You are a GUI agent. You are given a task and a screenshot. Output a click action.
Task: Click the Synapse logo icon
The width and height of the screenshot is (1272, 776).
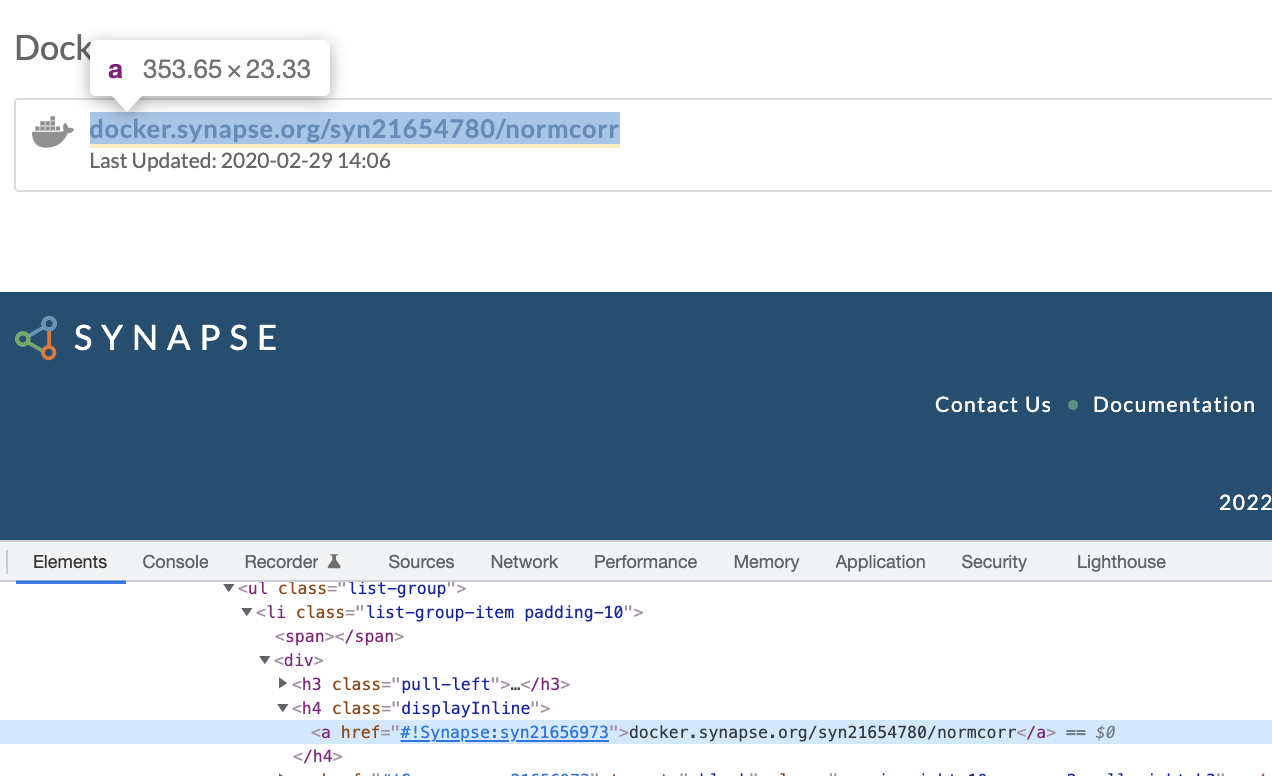click(36, 338)
